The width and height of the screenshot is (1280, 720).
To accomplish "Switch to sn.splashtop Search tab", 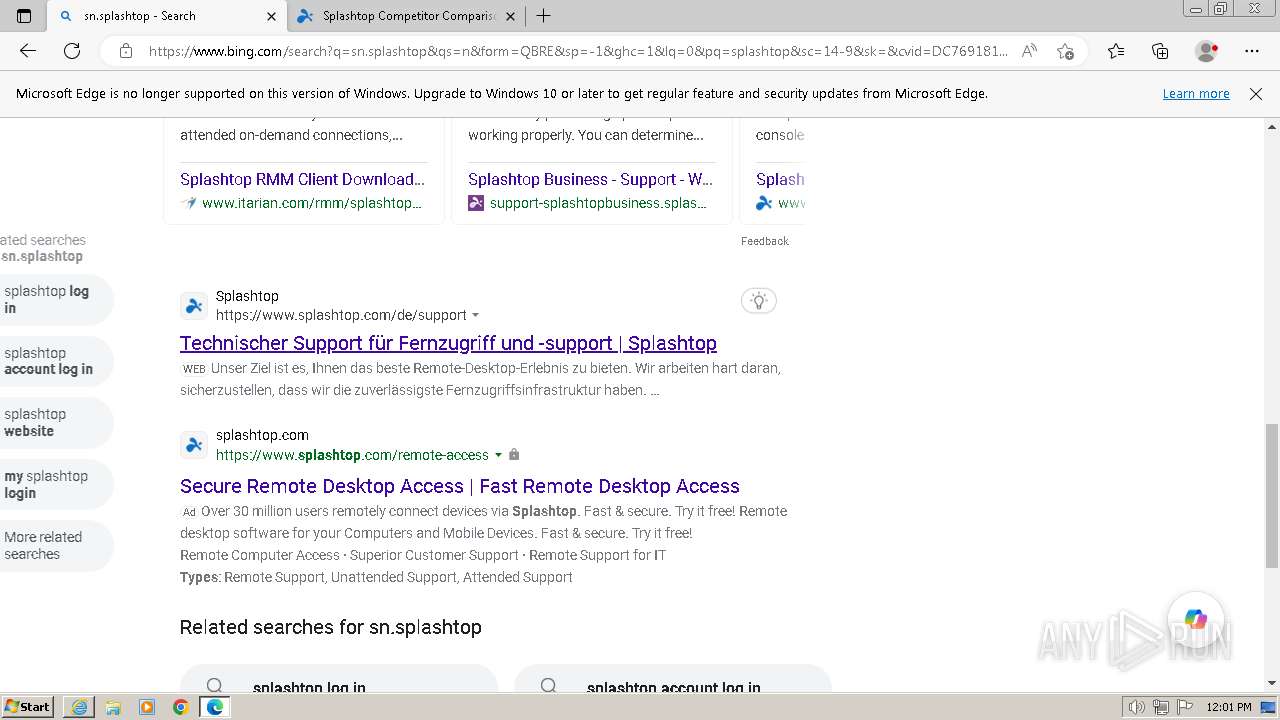I will (167, 16).
